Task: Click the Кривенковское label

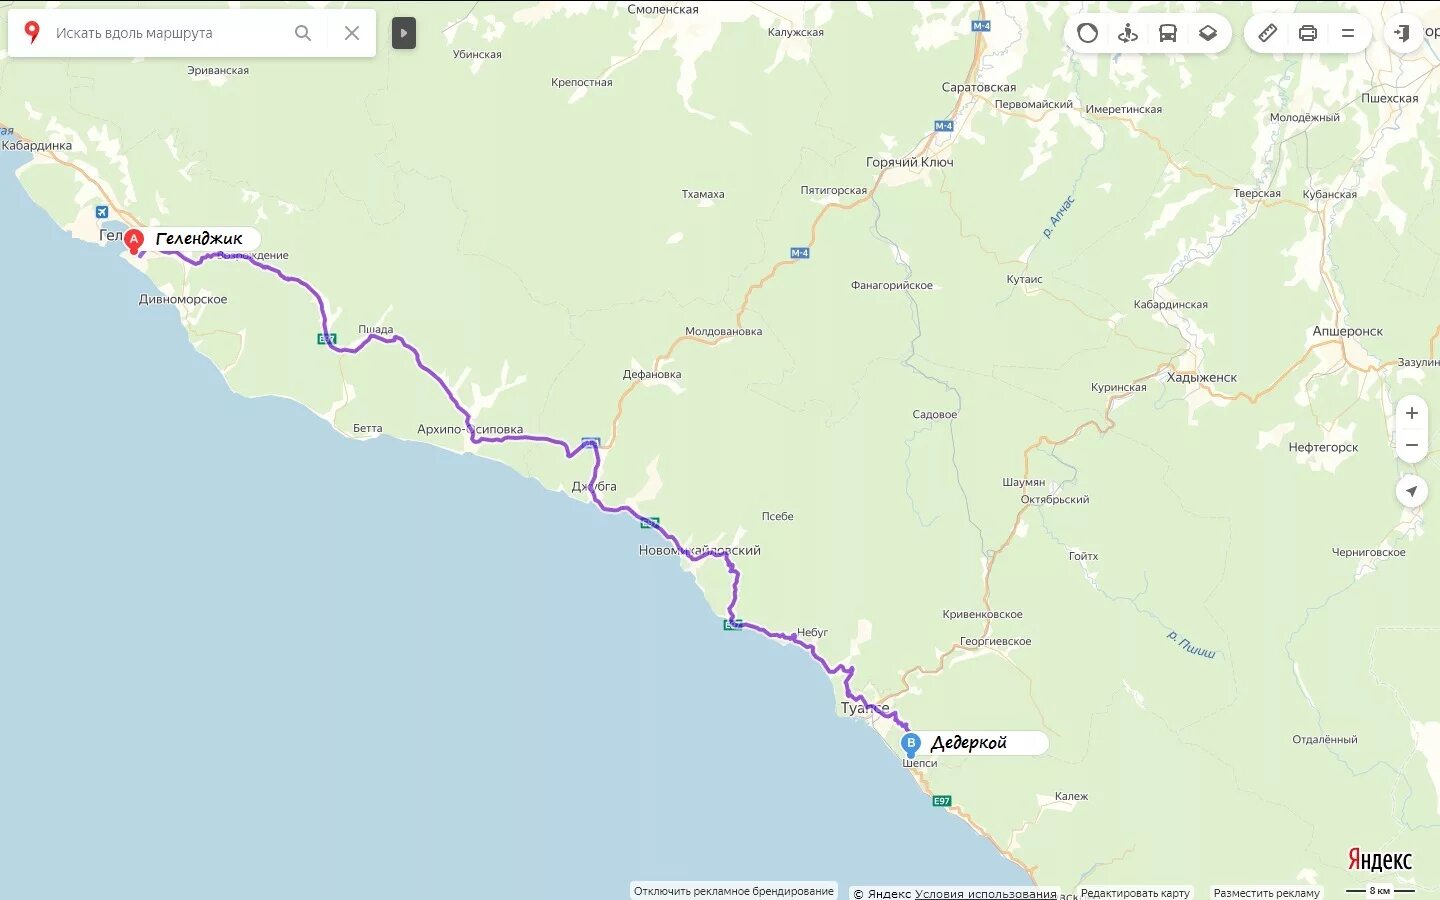Action: [982, 615]
